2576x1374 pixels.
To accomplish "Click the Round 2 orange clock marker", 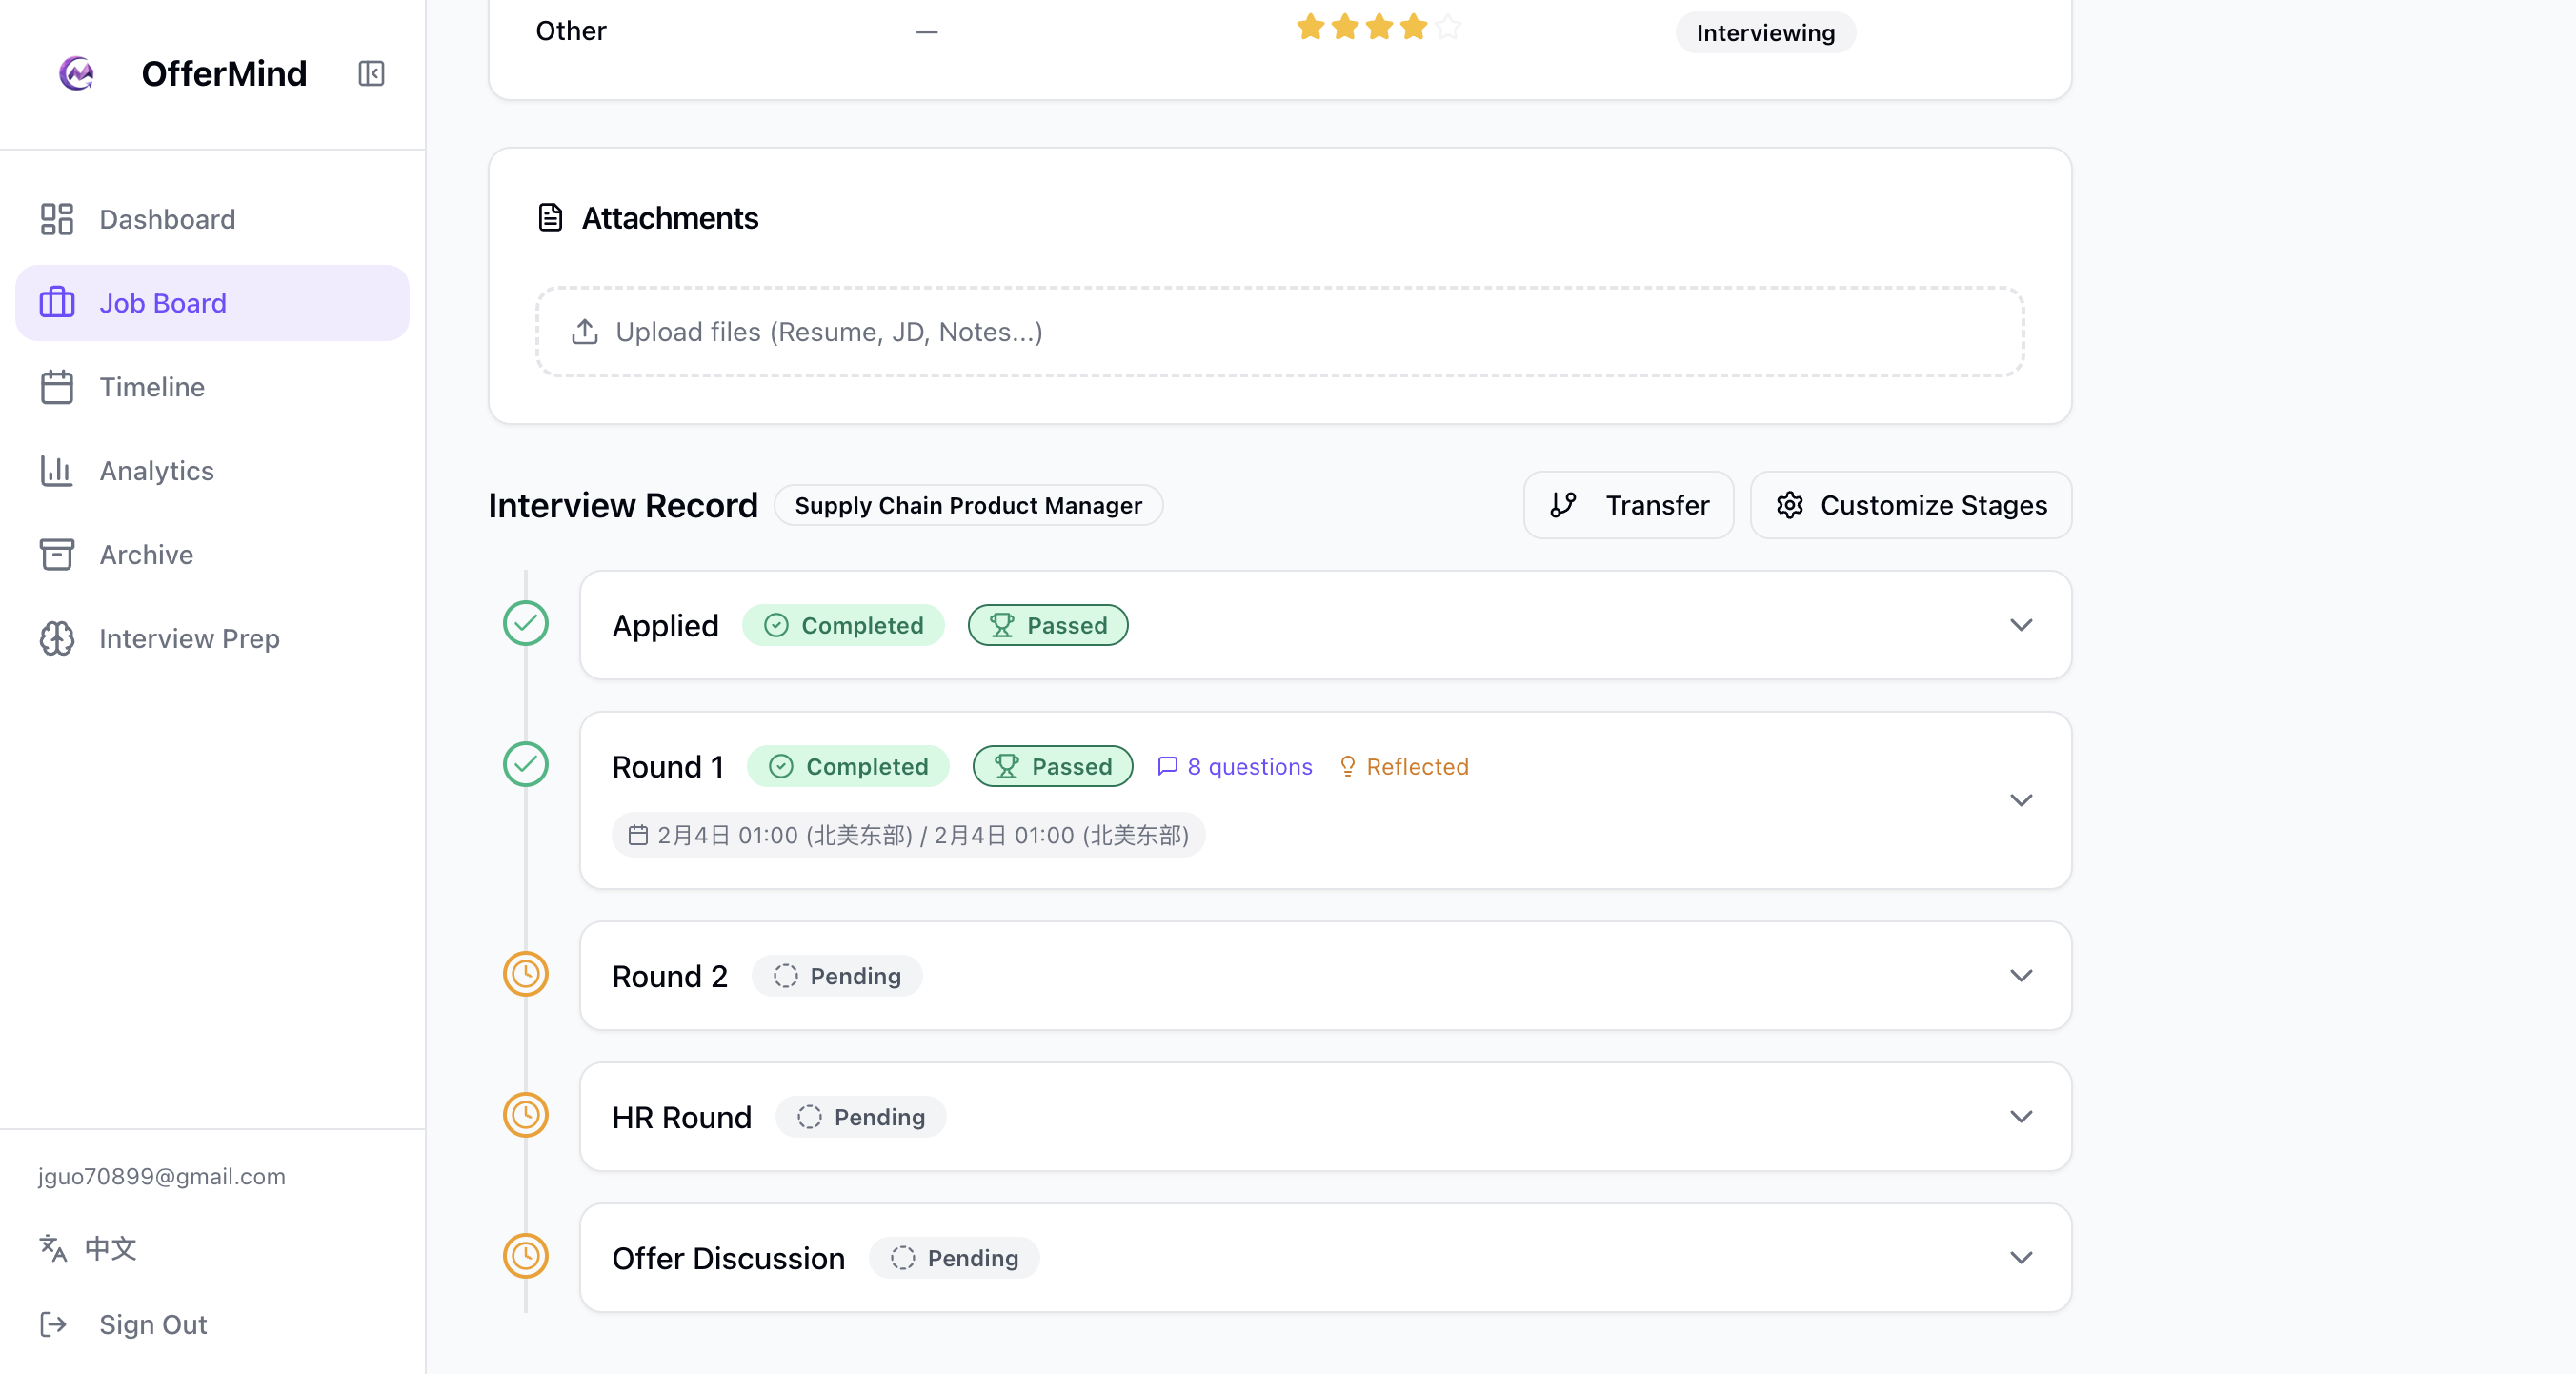I will tap(525, 974).
